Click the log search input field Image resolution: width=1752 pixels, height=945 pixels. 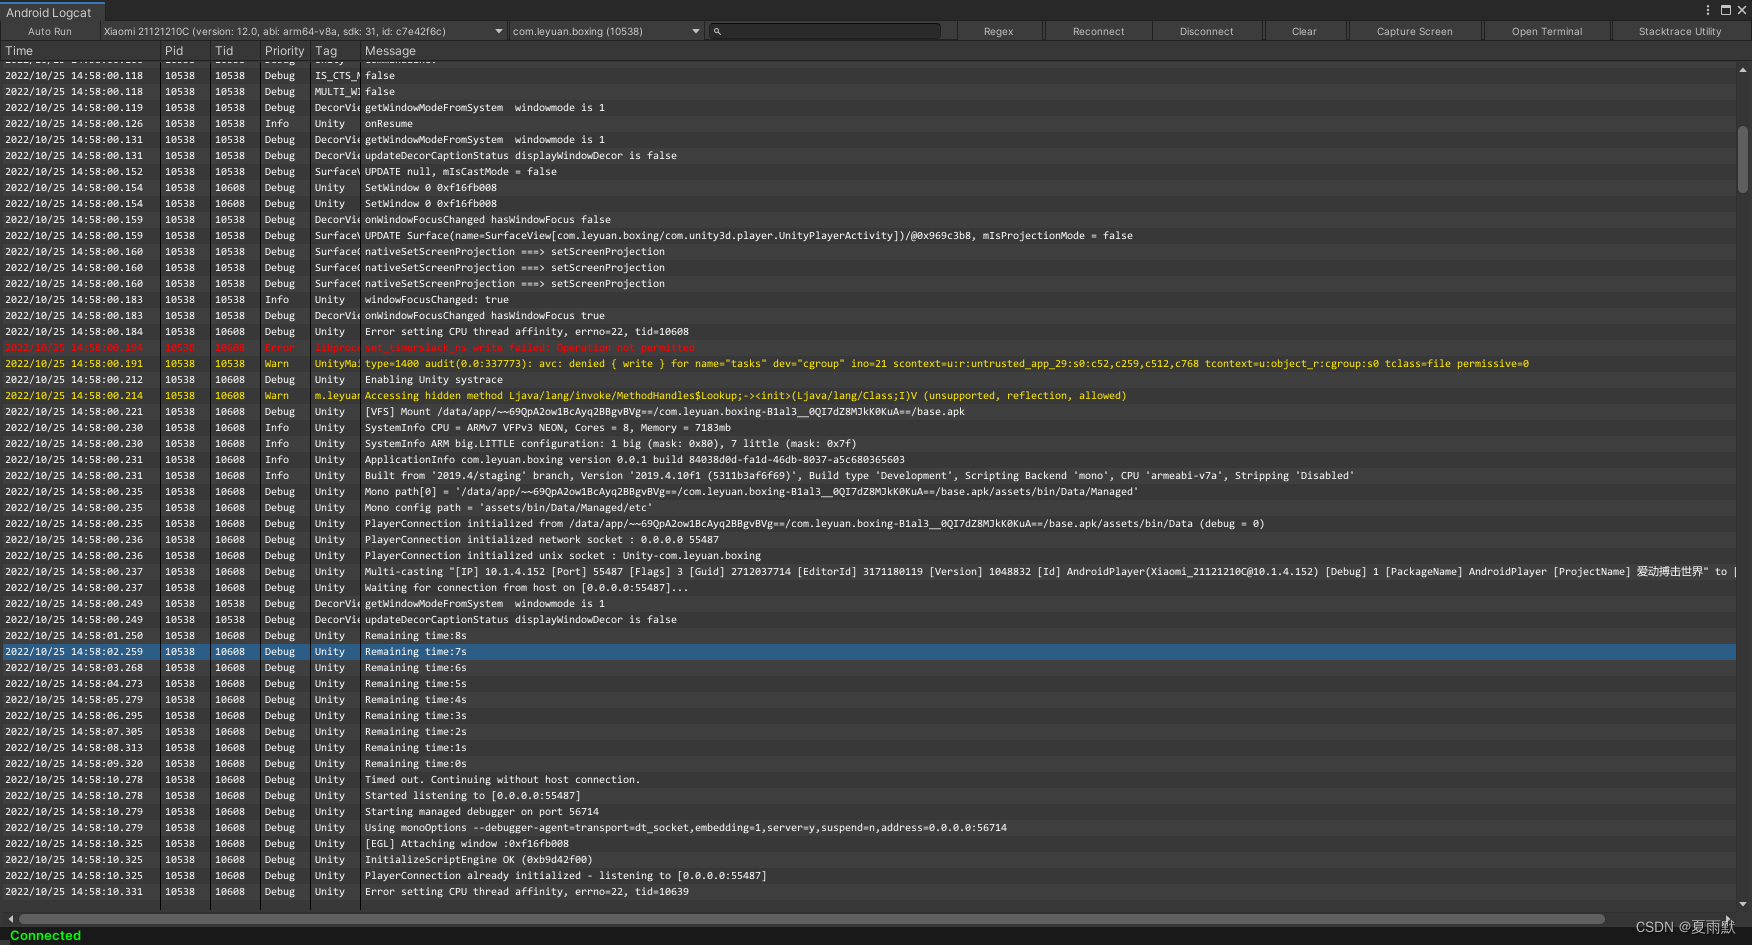(826, 32)
